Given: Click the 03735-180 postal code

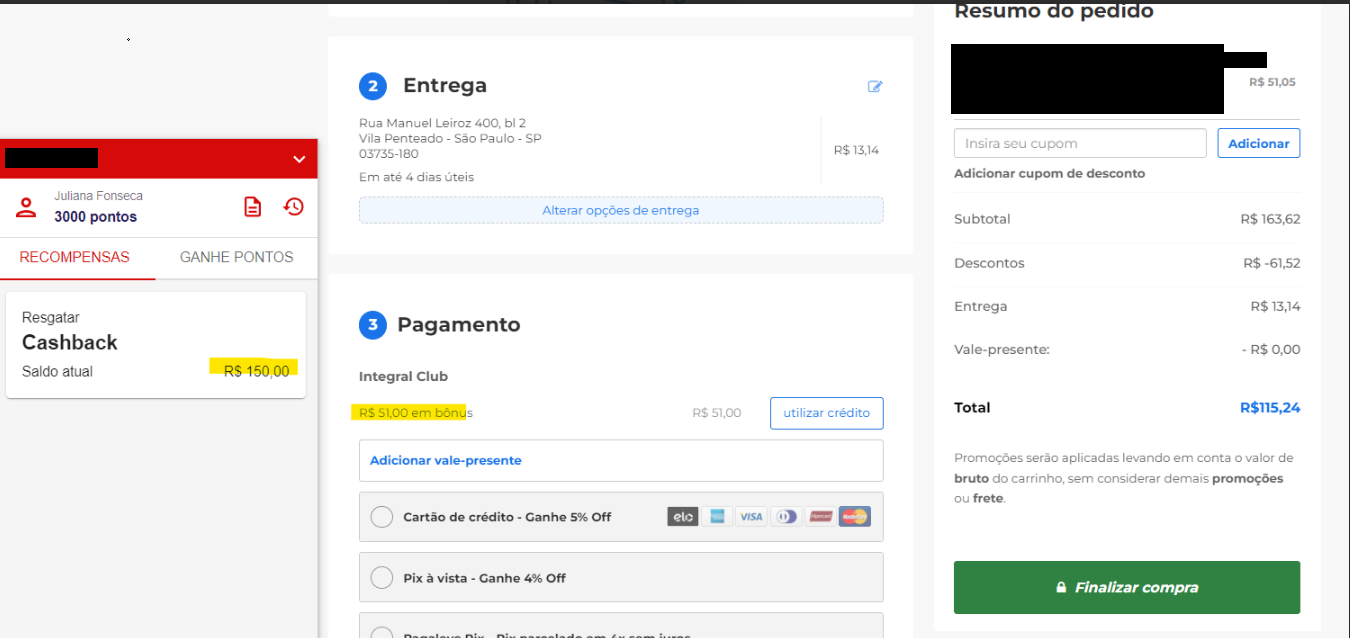Looking at the screenshot, I should point(389,154).
